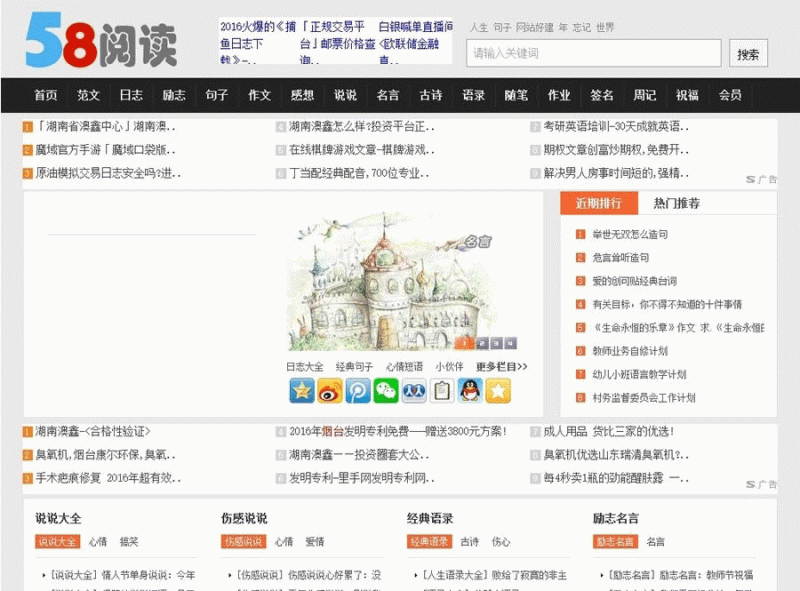Viewport: 800px width, 591px height.
Task: Share the page using the WeChat icon
Action: point(385,388)
